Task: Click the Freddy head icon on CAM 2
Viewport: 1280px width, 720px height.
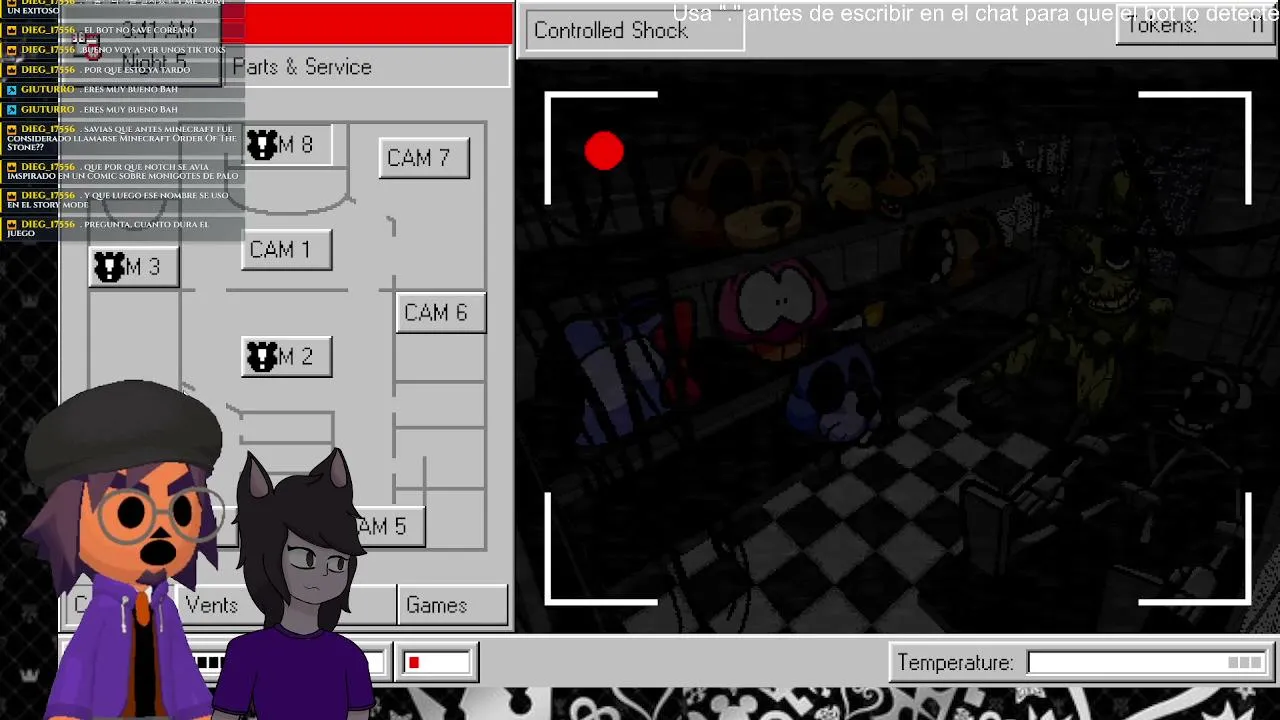Action: (262, 357)
